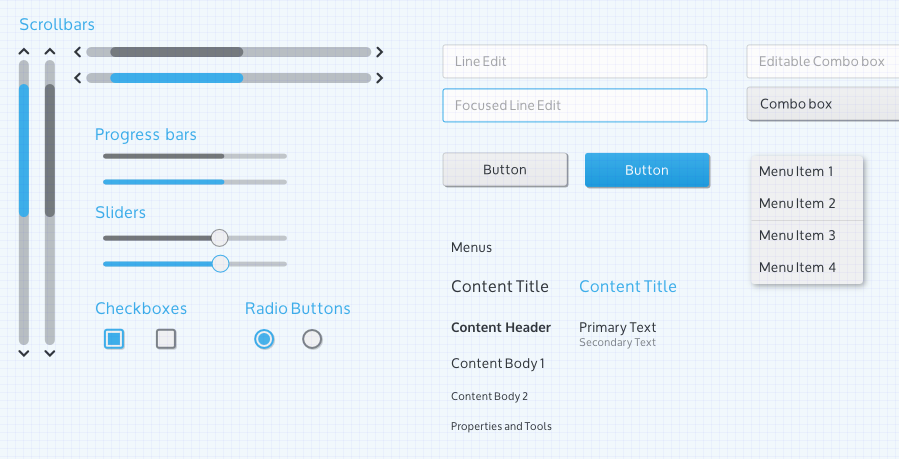Click the Editable Combo box field
Viewport: 899px width, 459px height.
point(822,61)
